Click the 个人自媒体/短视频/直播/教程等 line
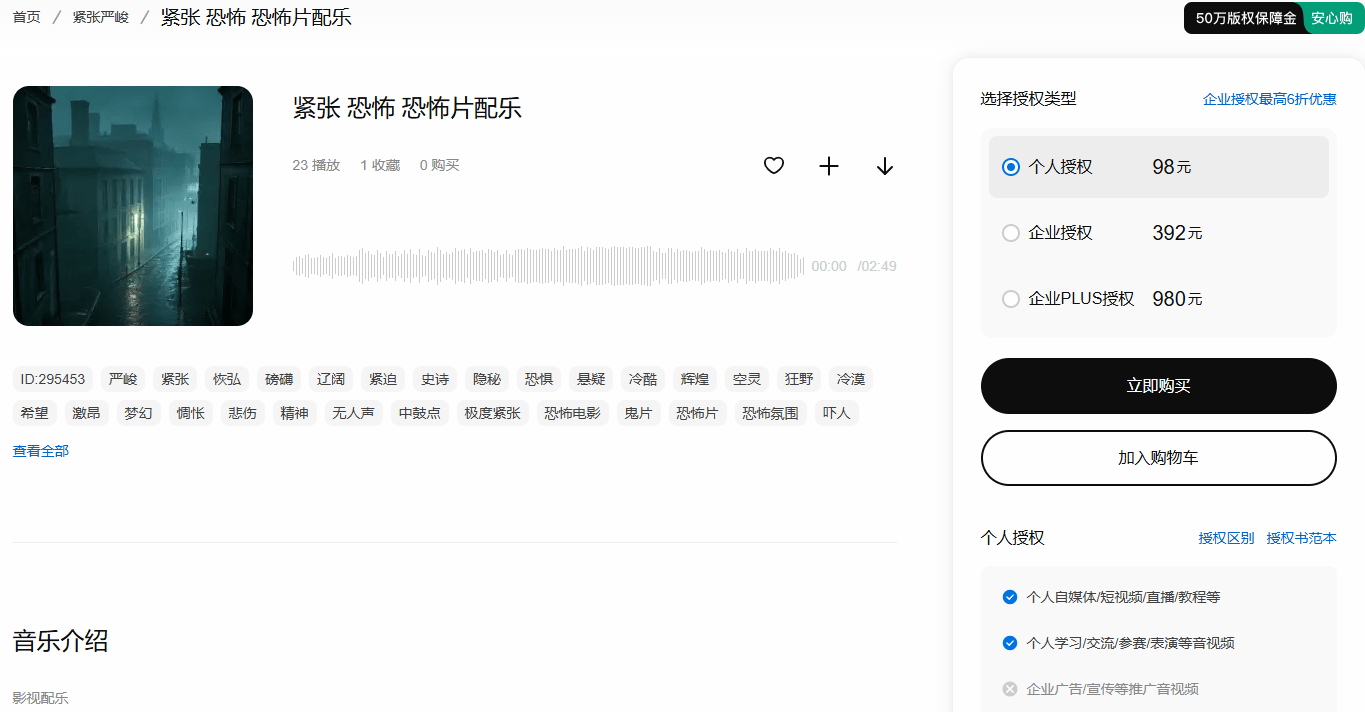The width and height of the screenshot is (1365, 712). pyautogui.click(x=1124, y=597)
